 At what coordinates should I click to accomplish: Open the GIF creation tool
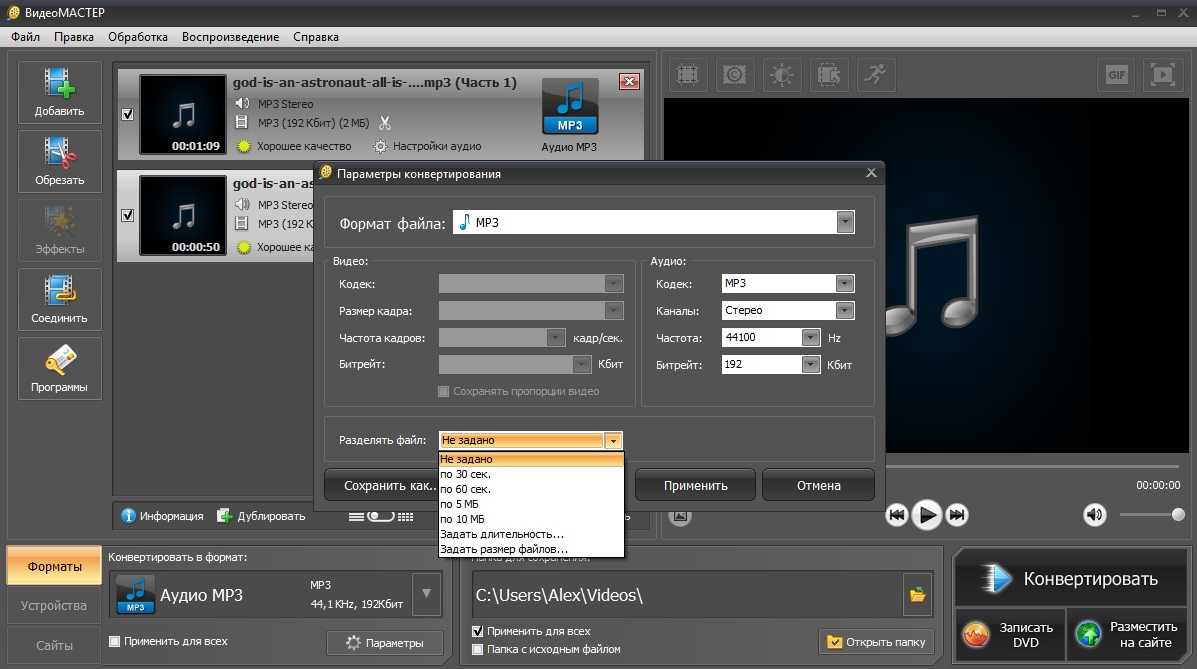(1114, 74)
